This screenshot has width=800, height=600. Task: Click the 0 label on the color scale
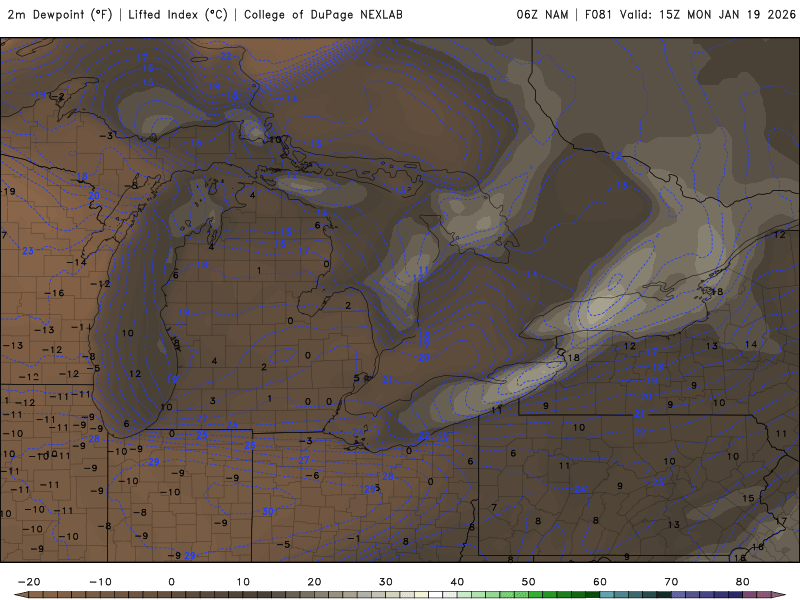[171, 582]
